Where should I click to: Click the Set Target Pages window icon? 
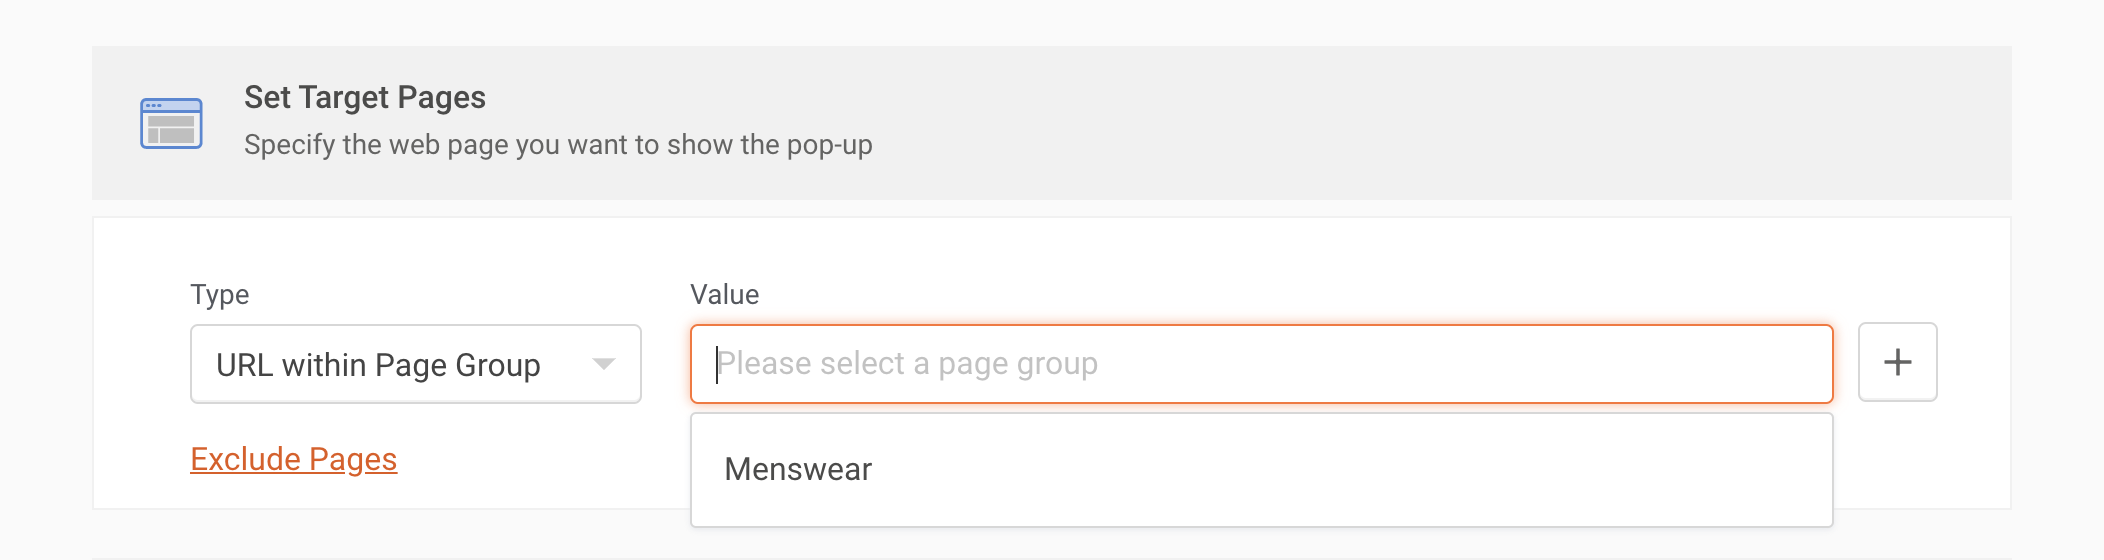(x=171, y=123)
